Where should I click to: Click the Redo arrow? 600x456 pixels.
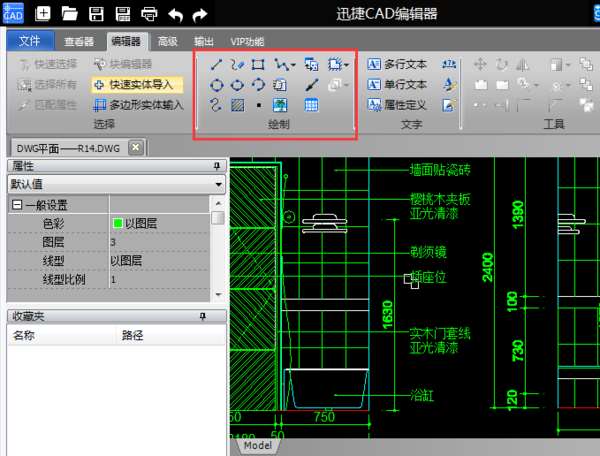point(200,15)
